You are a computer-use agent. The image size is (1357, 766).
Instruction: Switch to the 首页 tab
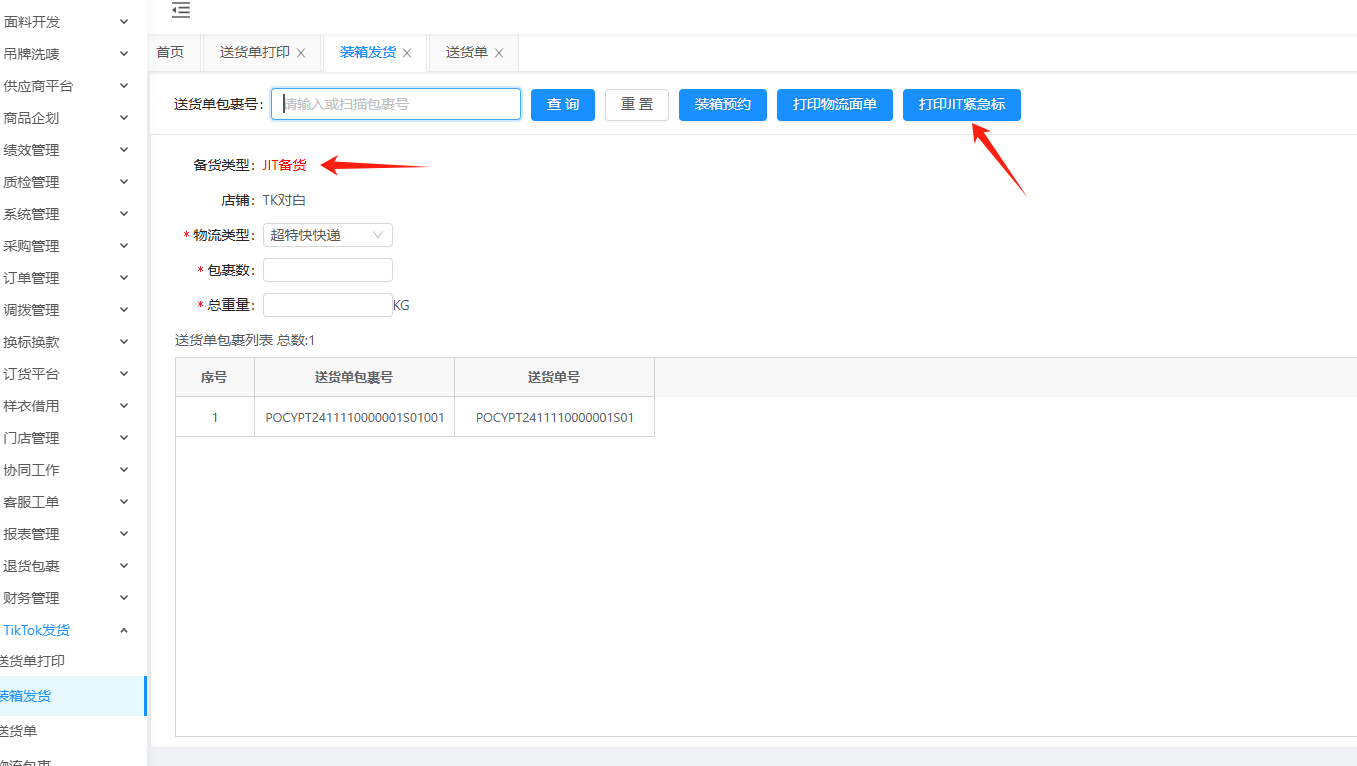click(x=170, y=52)
